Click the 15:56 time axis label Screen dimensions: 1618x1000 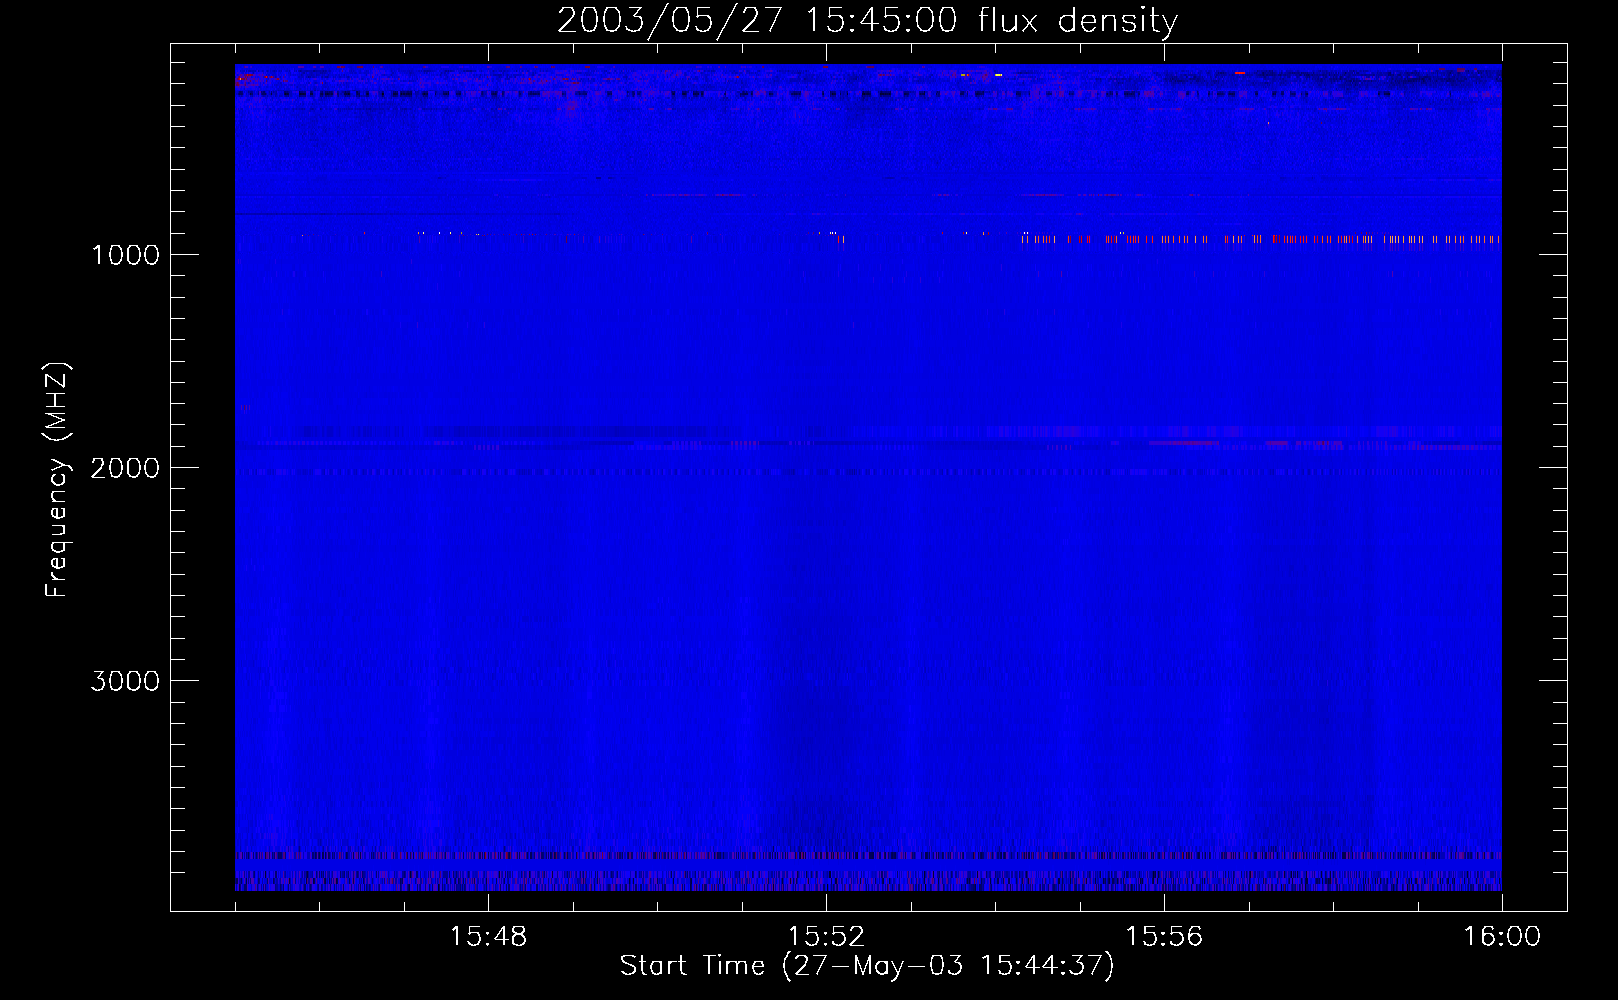pyautogui.click(x=1164, y=937)
